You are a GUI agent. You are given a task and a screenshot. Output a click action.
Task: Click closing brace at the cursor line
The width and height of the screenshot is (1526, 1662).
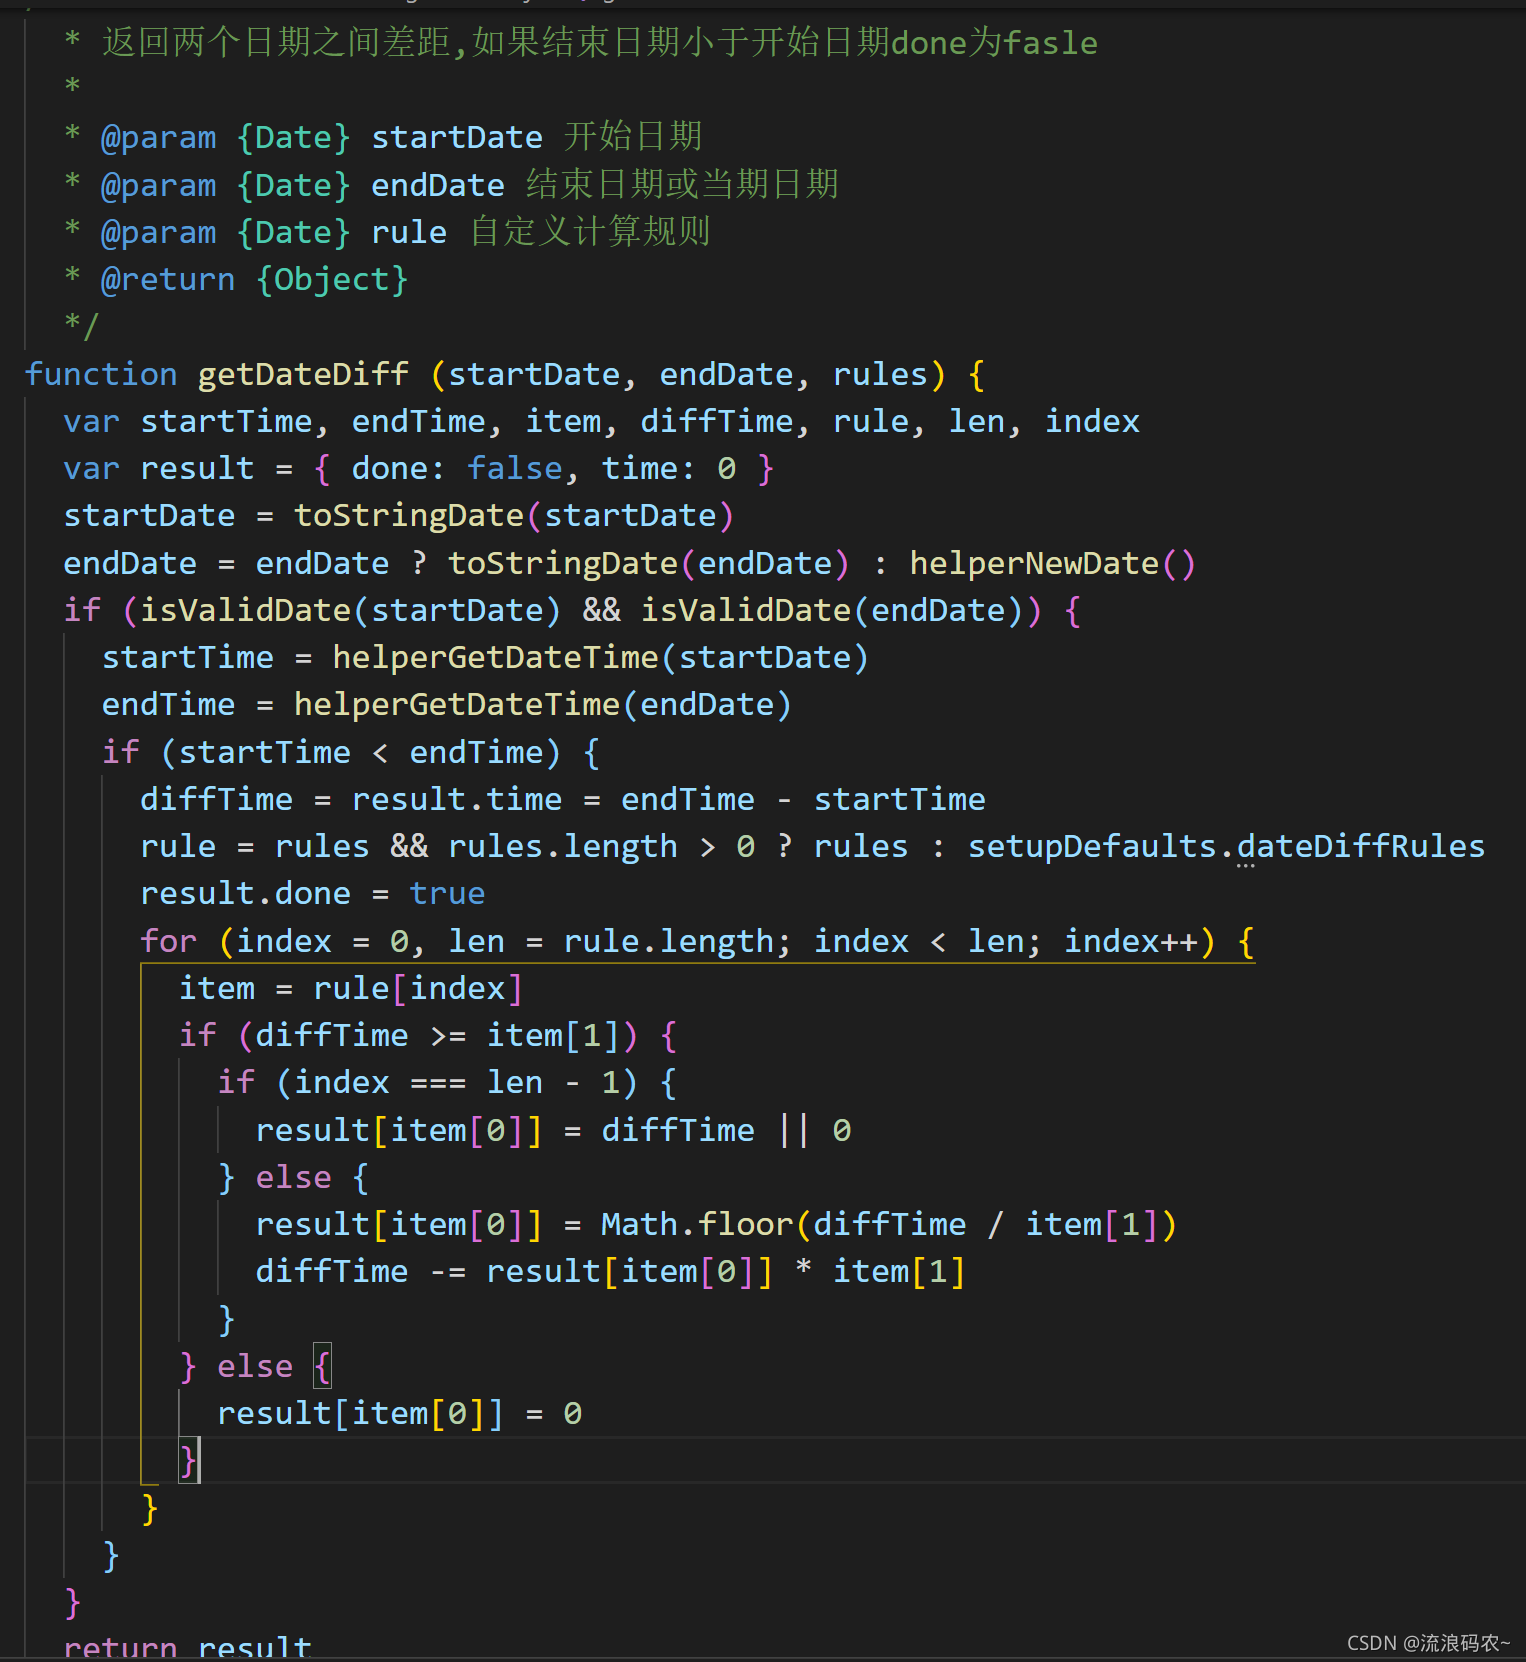click(188, 1461)
